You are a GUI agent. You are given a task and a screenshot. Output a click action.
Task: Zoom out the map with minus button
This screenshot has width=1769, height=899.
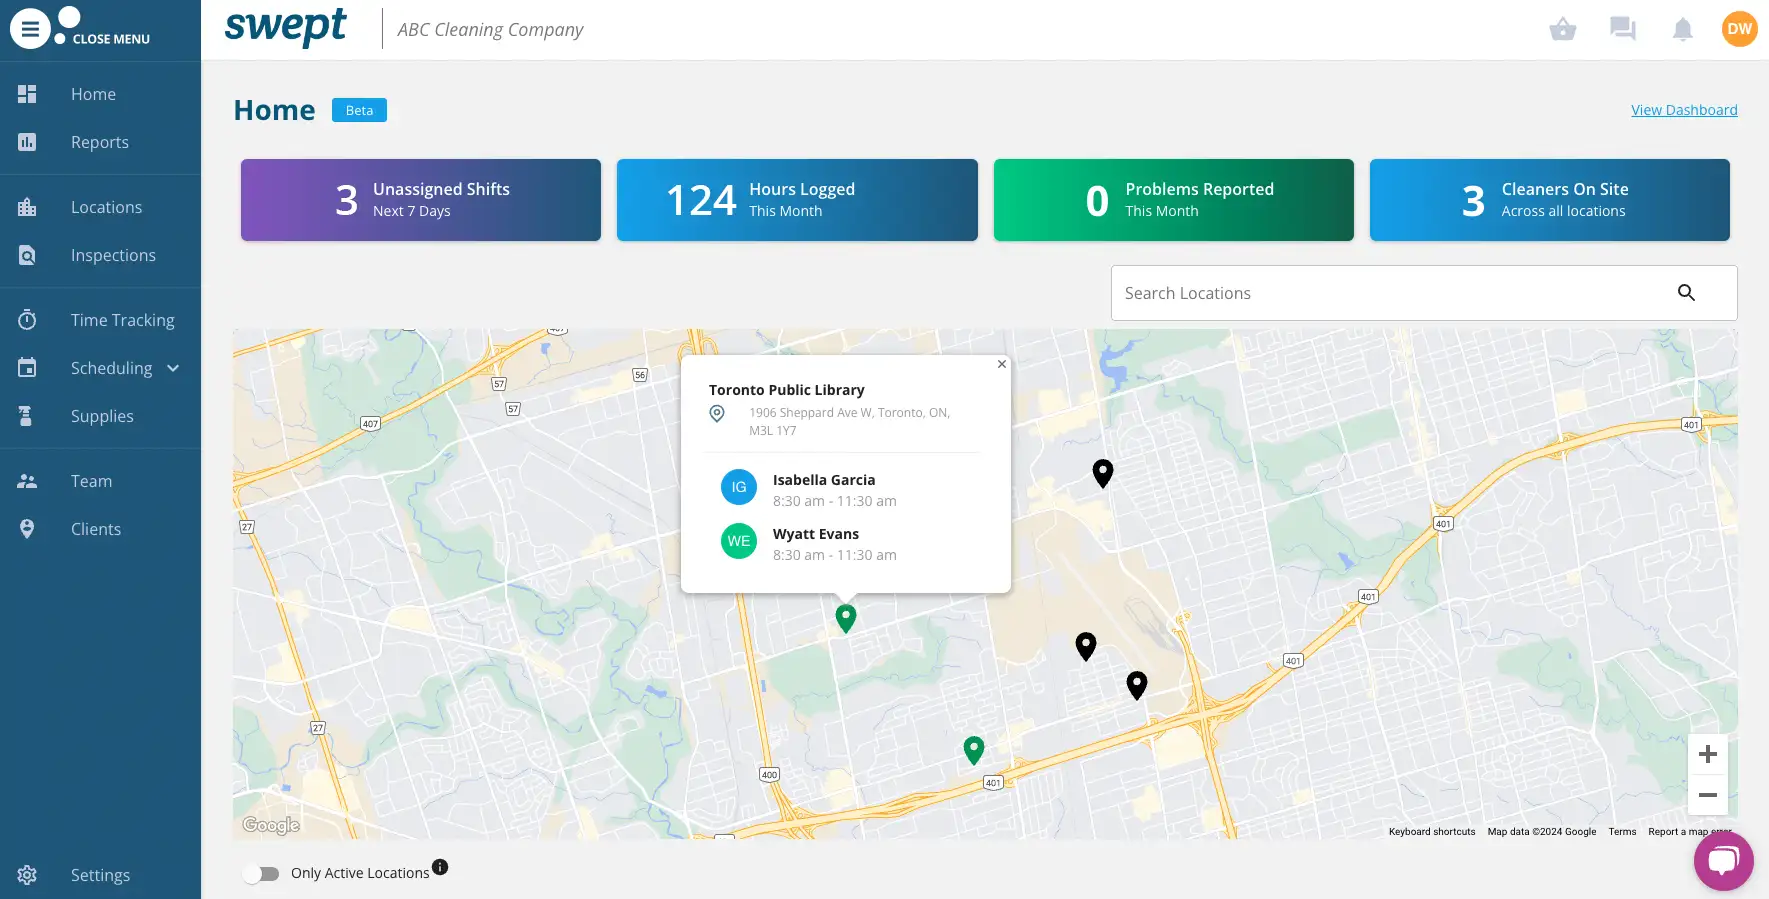tap(1708, 795)
